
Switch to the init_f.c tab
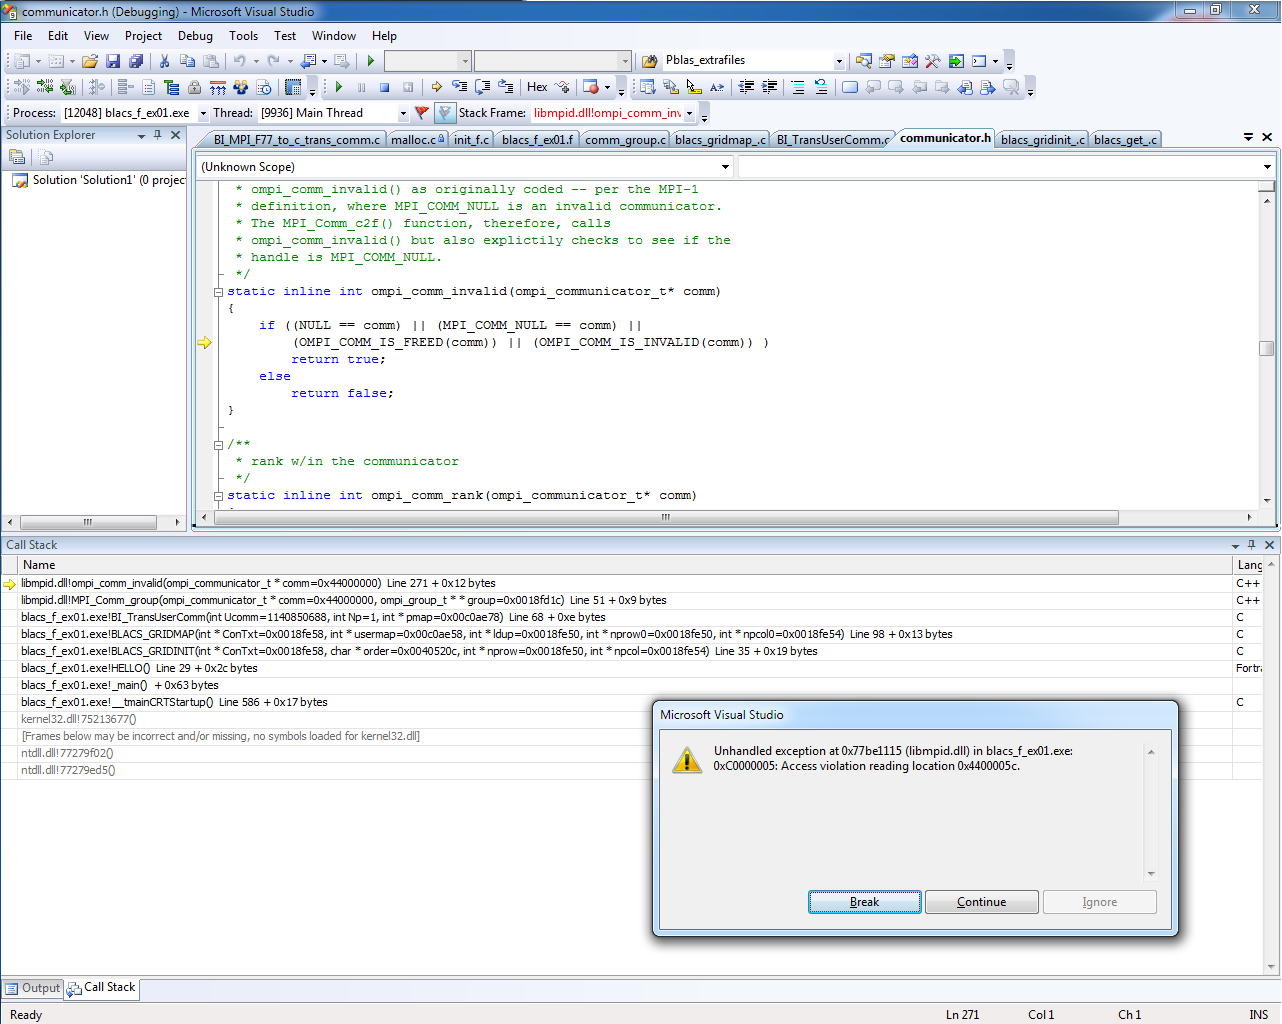[x=472, y=140]
